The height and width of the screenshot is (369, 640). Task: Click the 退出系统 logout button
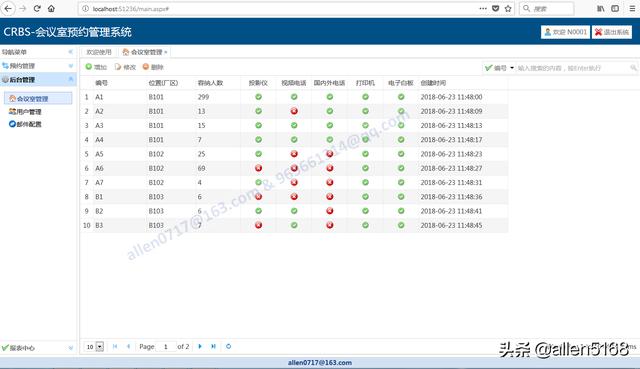(x=612, y=32)
